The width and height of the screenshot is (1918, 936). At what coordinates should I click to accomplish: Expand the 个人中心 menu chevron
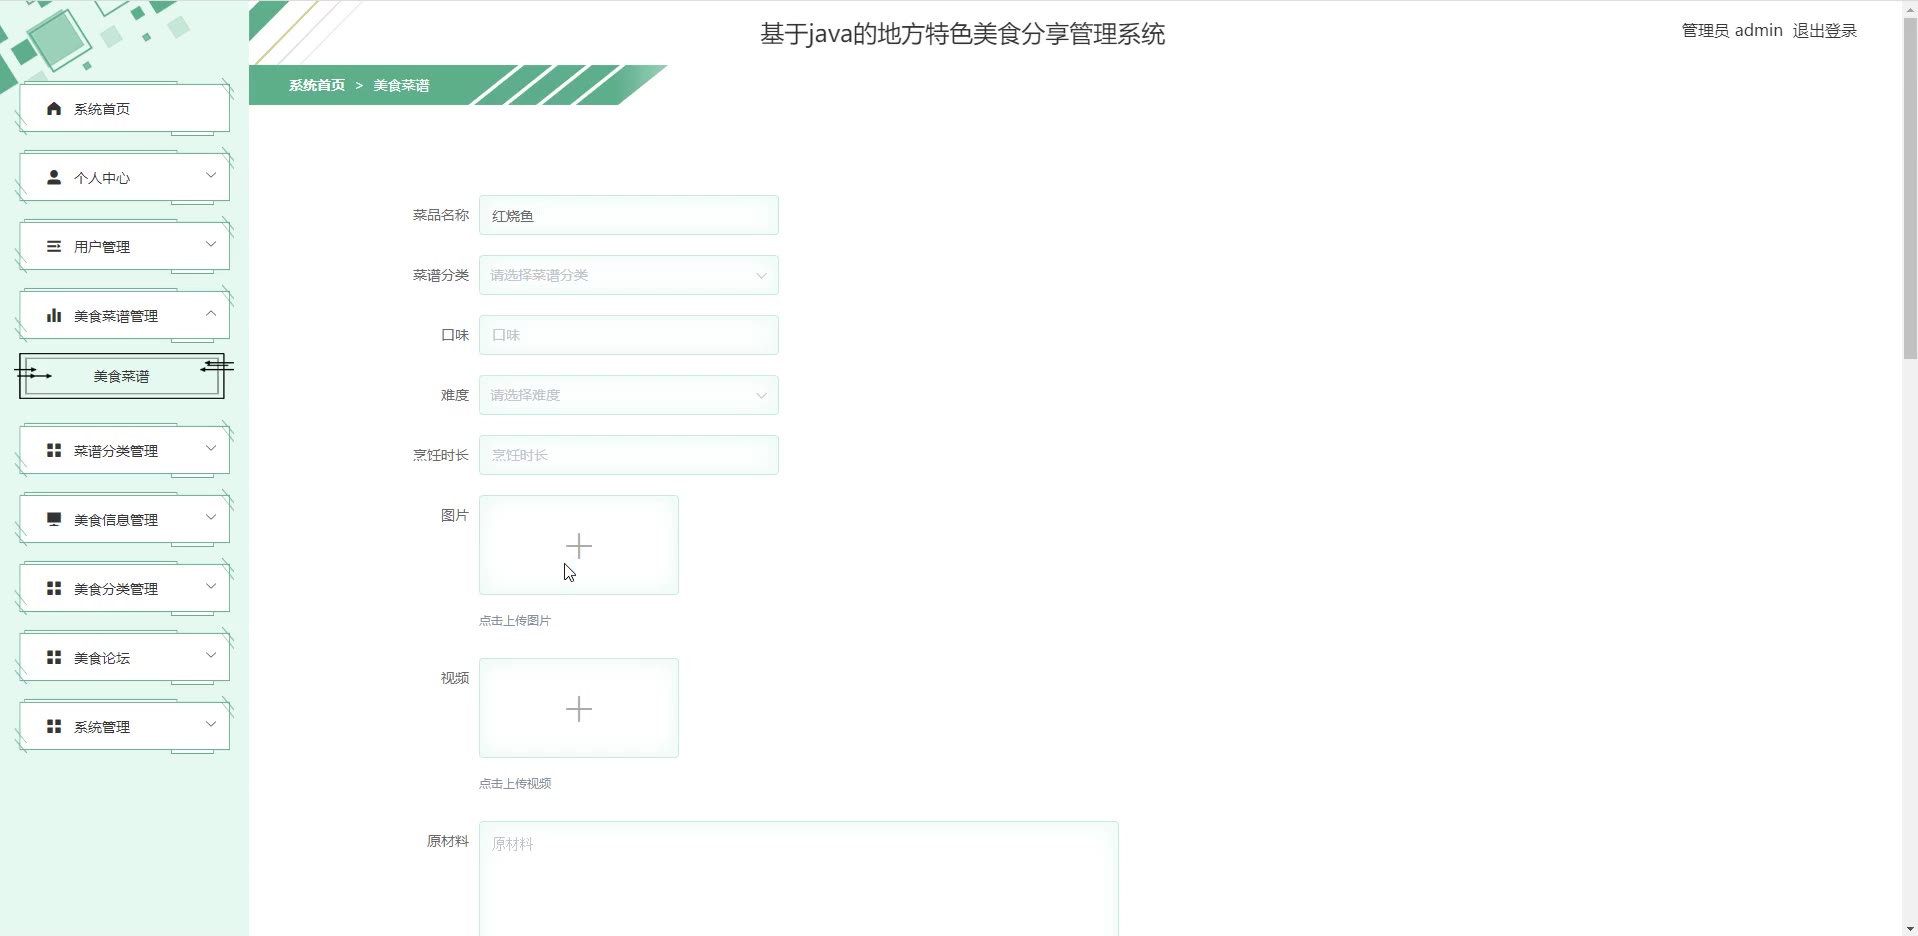click(x=211, y=175)
